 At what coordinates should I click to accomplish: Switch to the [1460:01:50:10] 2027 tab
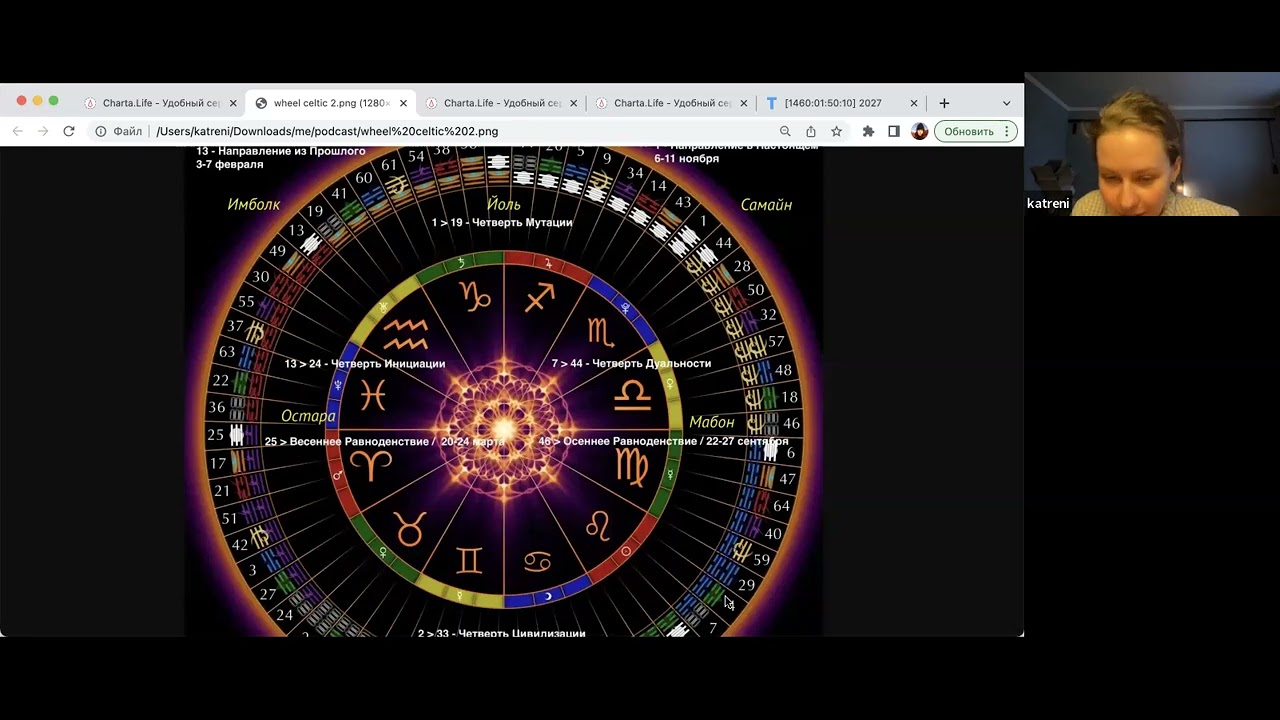pos(842,103)
